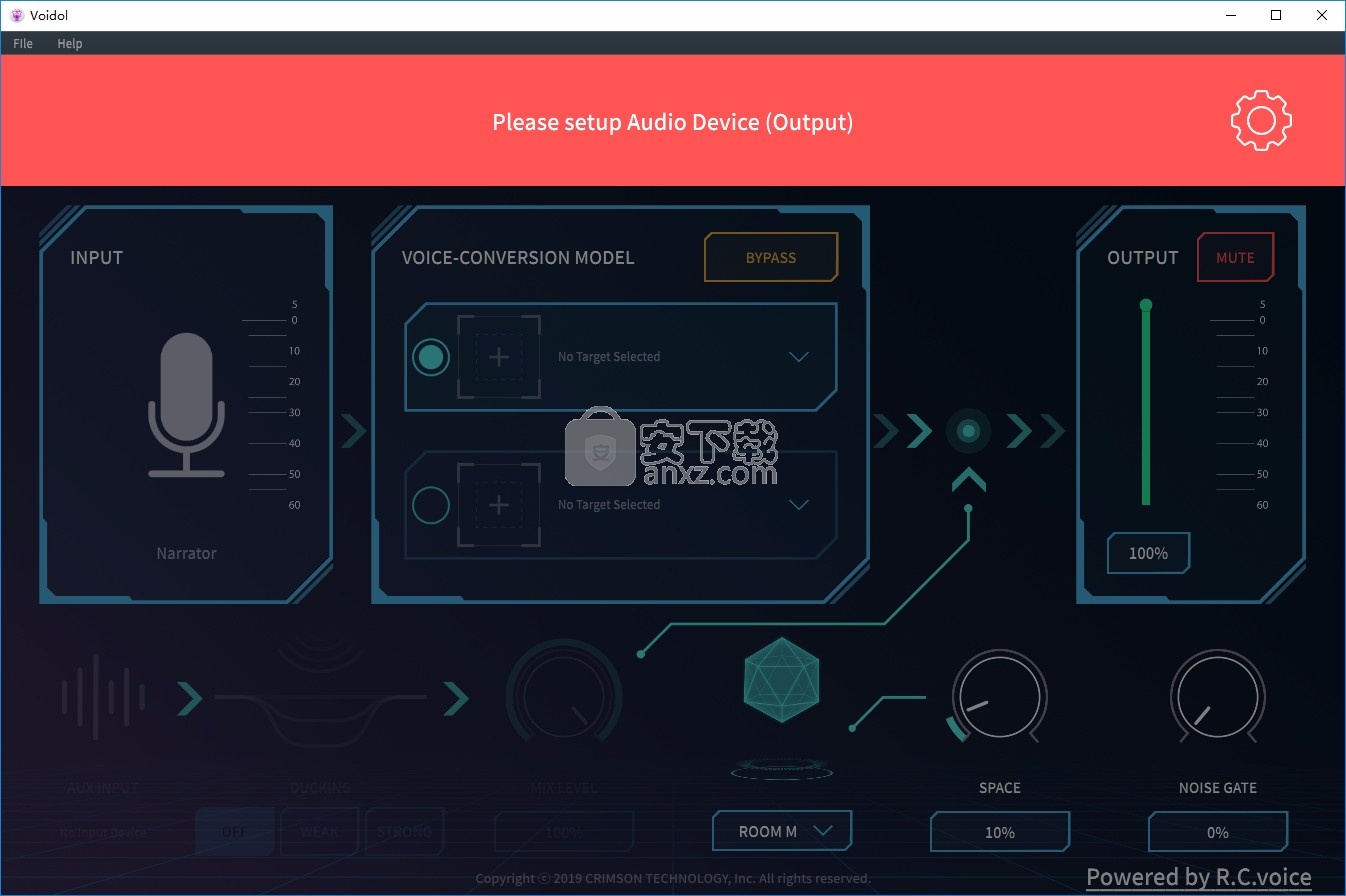The image size is (1346, 896).
Task: Click the upward chevron below the node
Action: tap(969, 481)
